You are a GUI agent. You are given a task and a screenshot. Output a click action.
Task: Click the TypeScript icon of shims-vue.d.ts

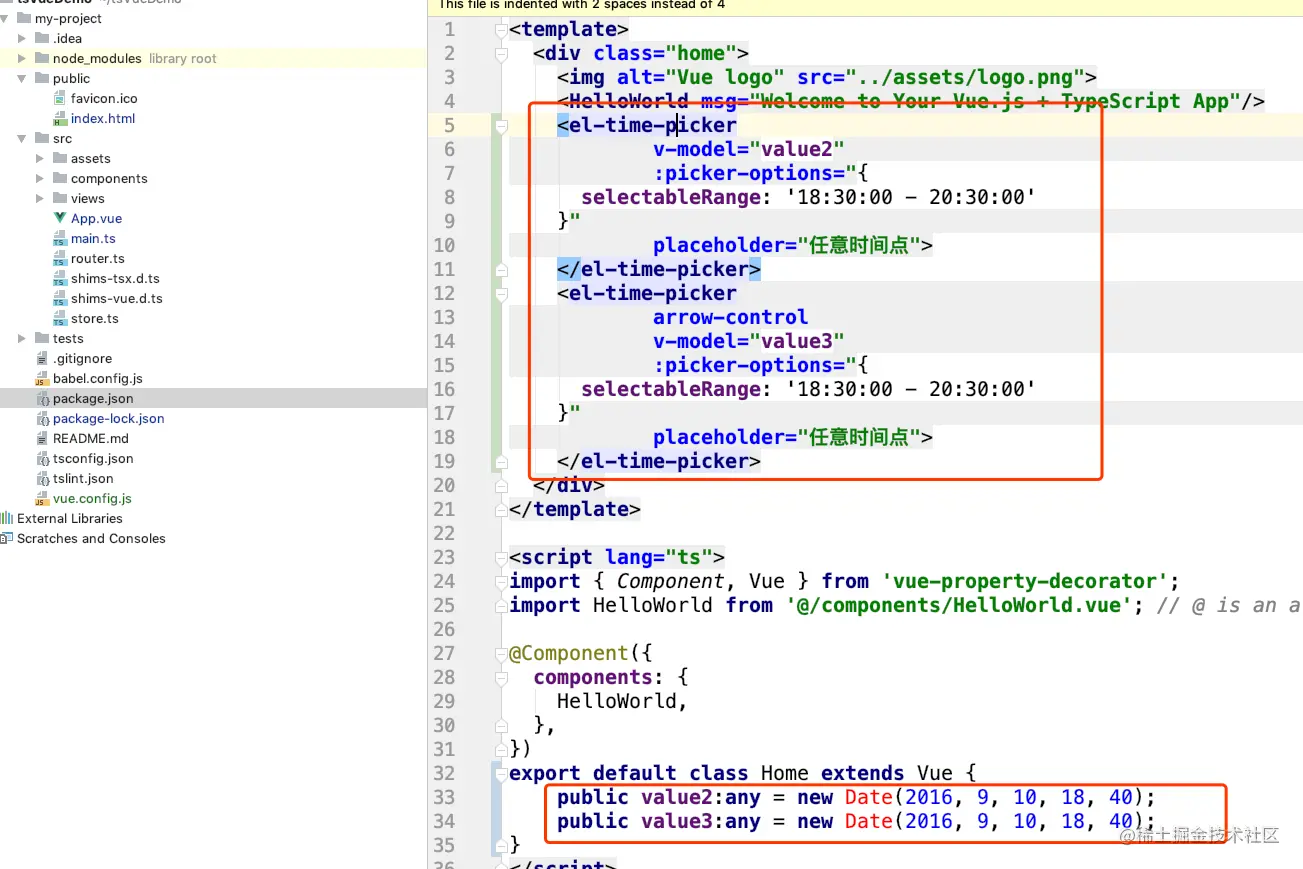click(60, 299)
